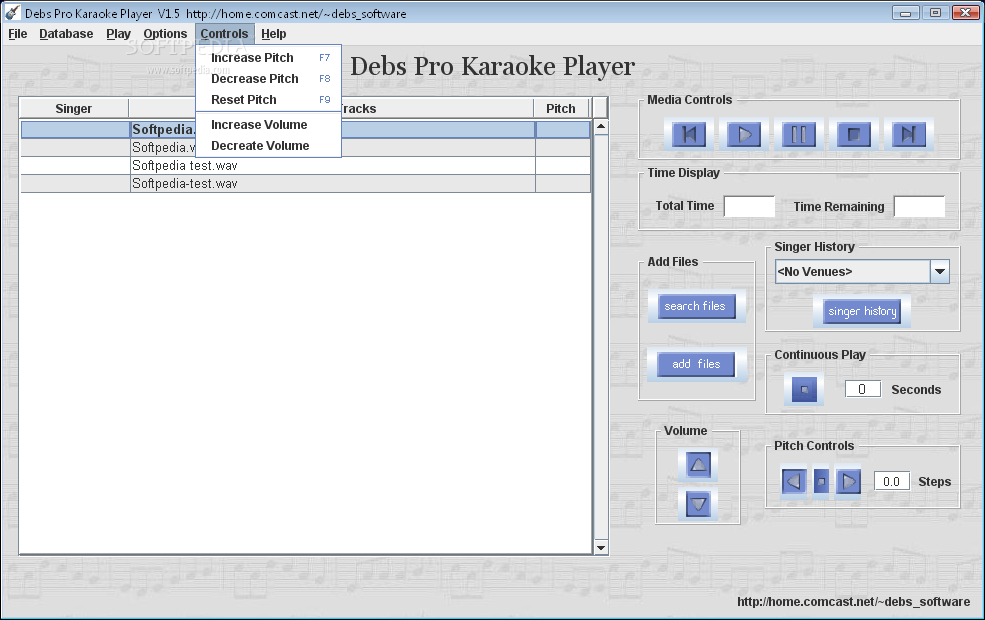
Task: Open the No Venues dropdown arrow
Action: [x=940, y=272]
